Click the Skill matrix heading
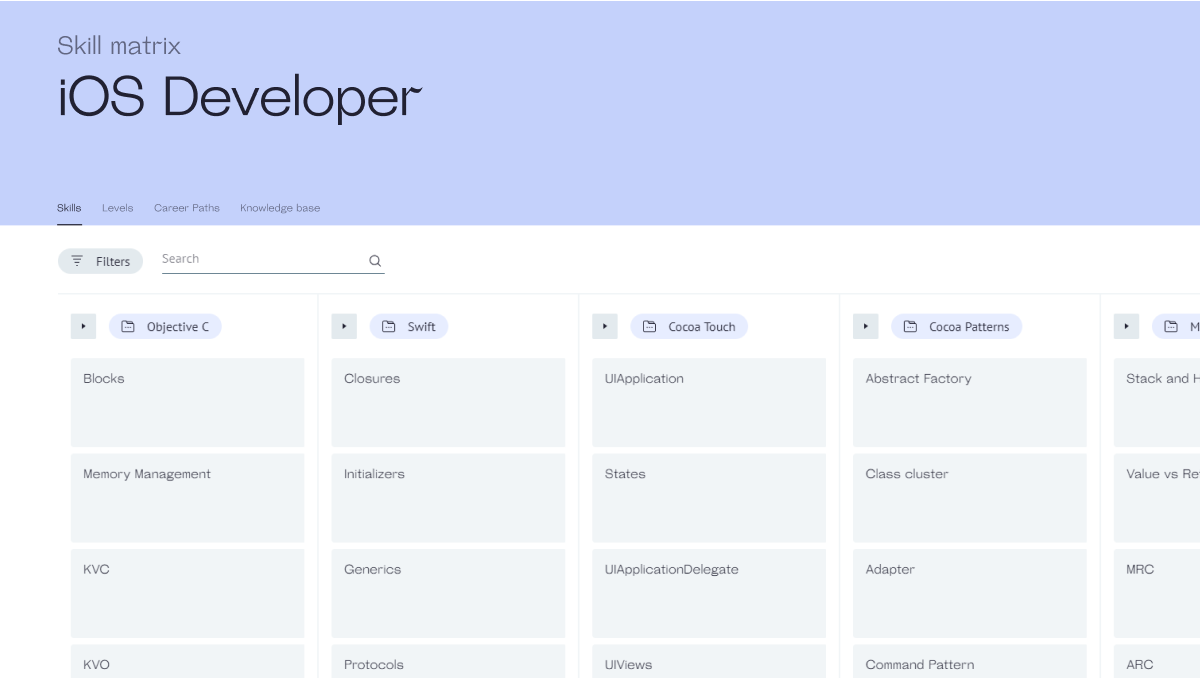Viewport: 1200px width, 679px height. tap(119, 45)
